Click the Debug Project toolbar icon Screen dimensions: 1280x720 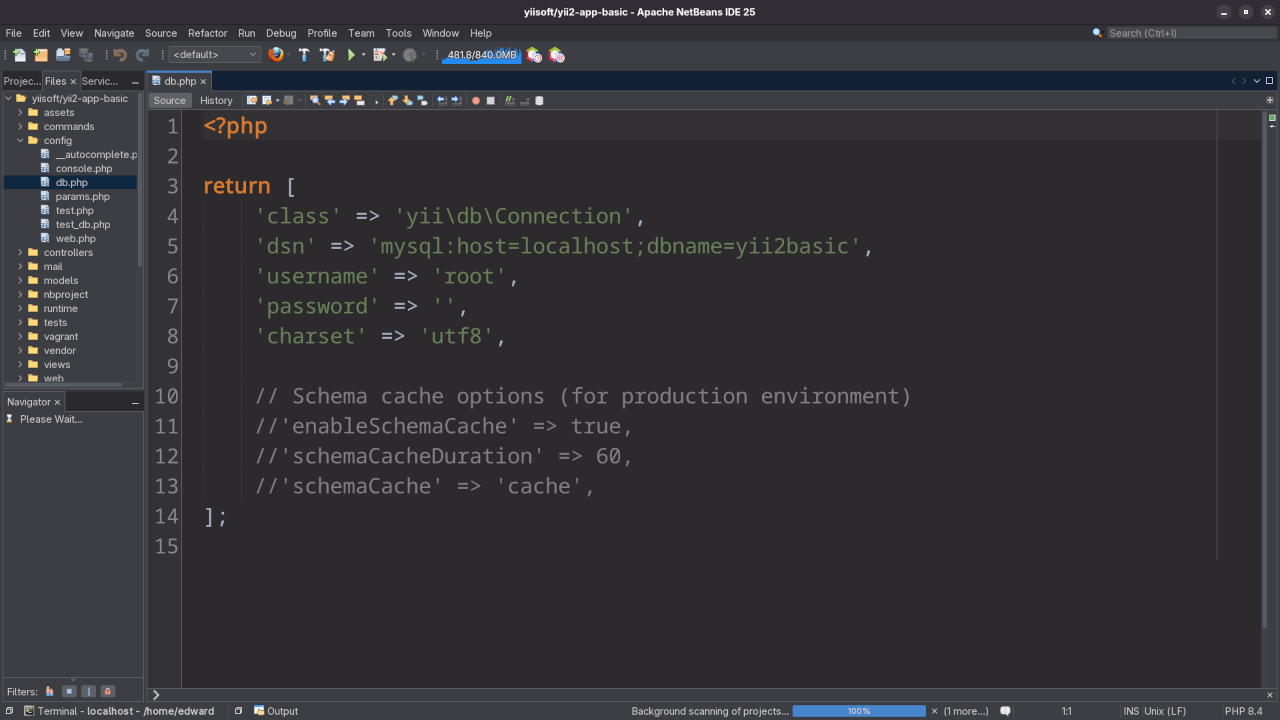pos(380,55)
